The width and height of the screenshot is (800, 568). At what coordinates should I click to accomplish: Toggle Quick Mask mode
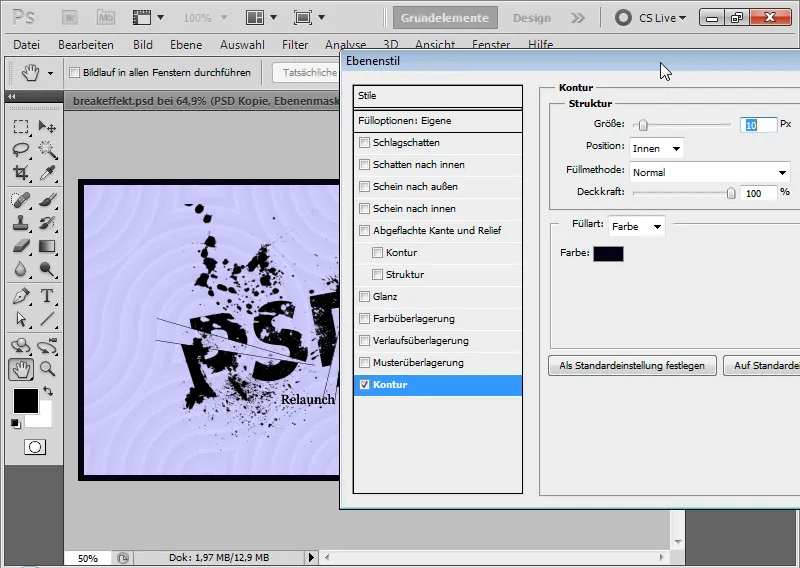coord(35,448)
